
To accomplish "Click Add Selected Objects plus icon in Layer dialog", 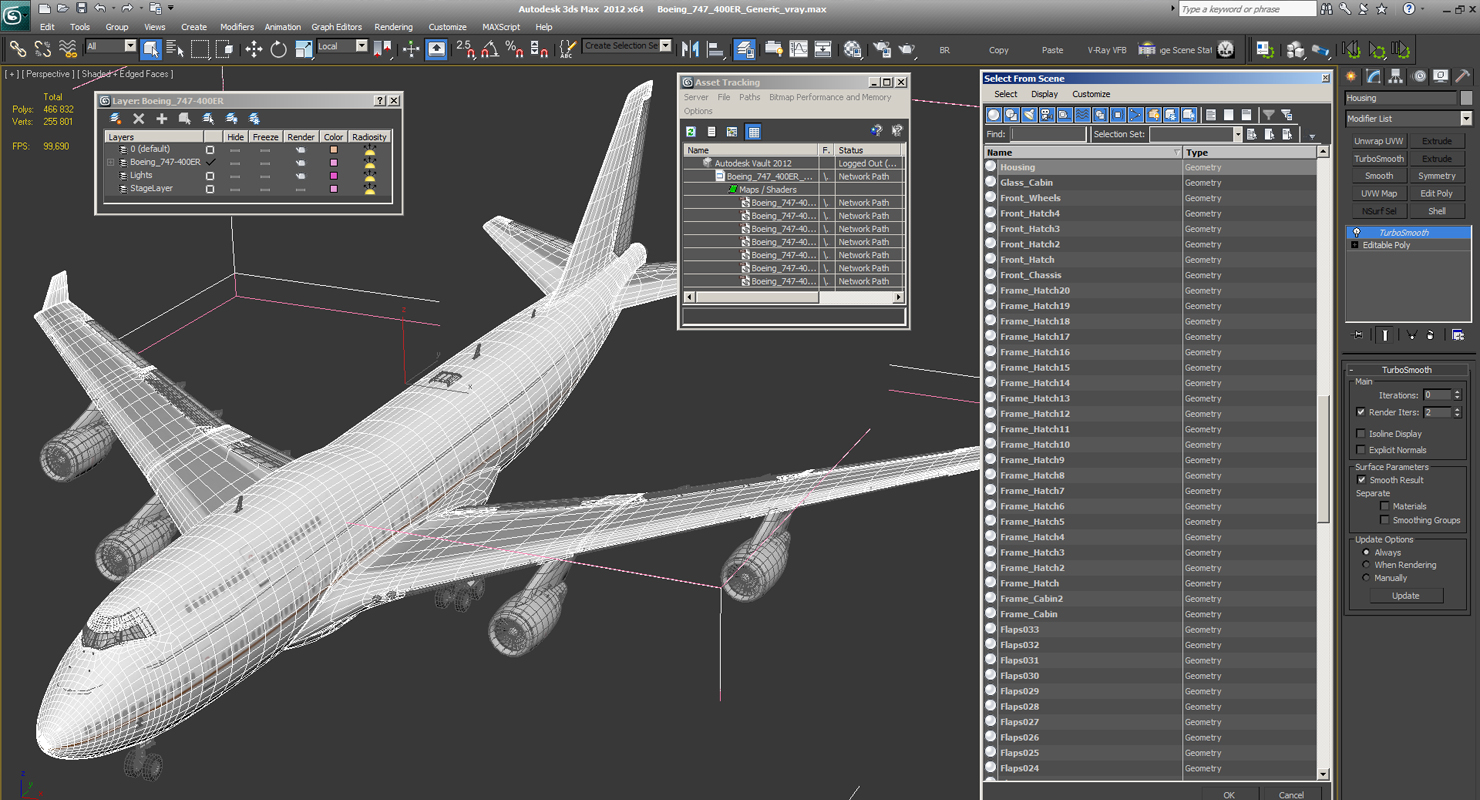I will (x=162, y=119).
